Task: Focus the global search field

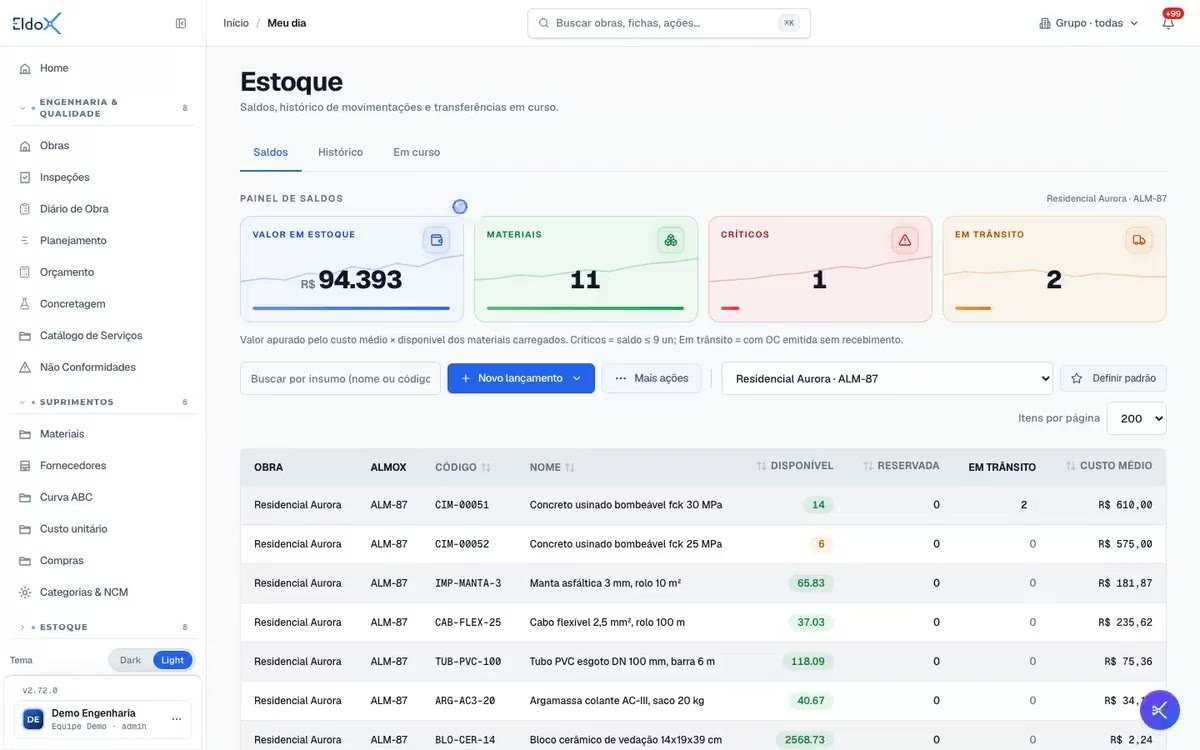Action: pyautogui.click(x=669, y=23)
